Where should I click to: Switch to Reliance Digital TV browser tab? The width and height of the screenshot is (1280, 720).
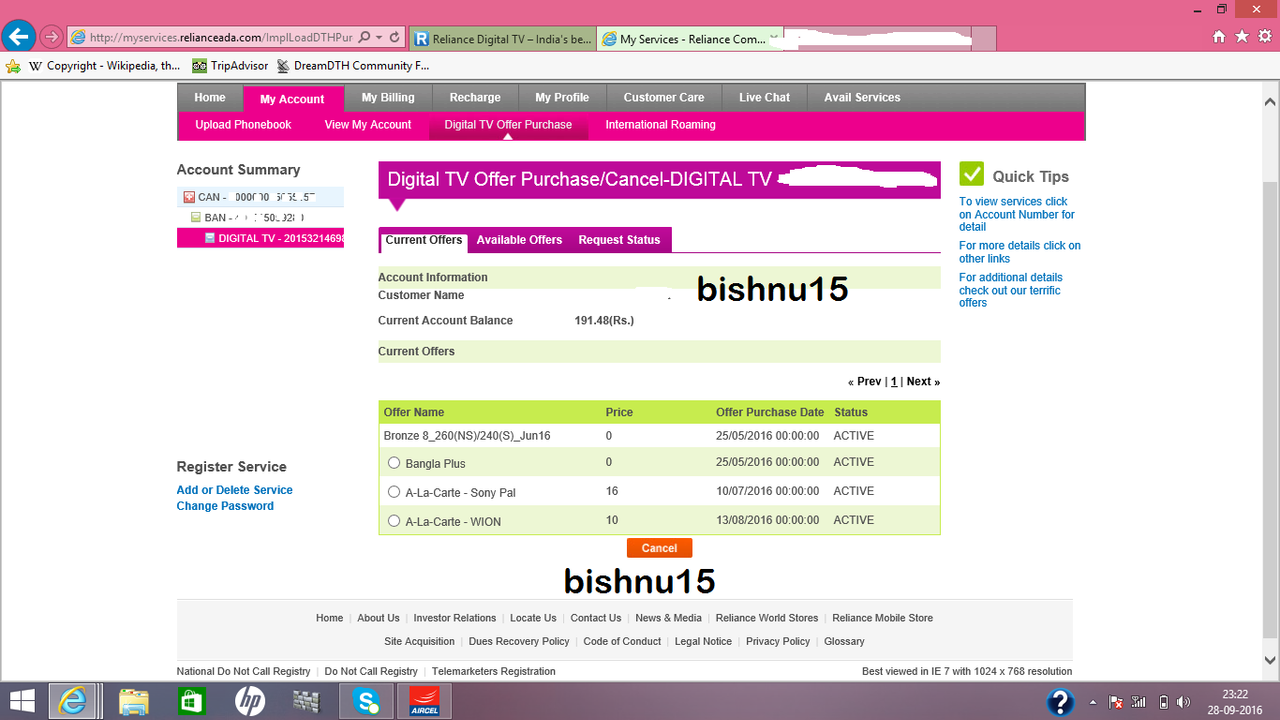(x=502, y=39)
